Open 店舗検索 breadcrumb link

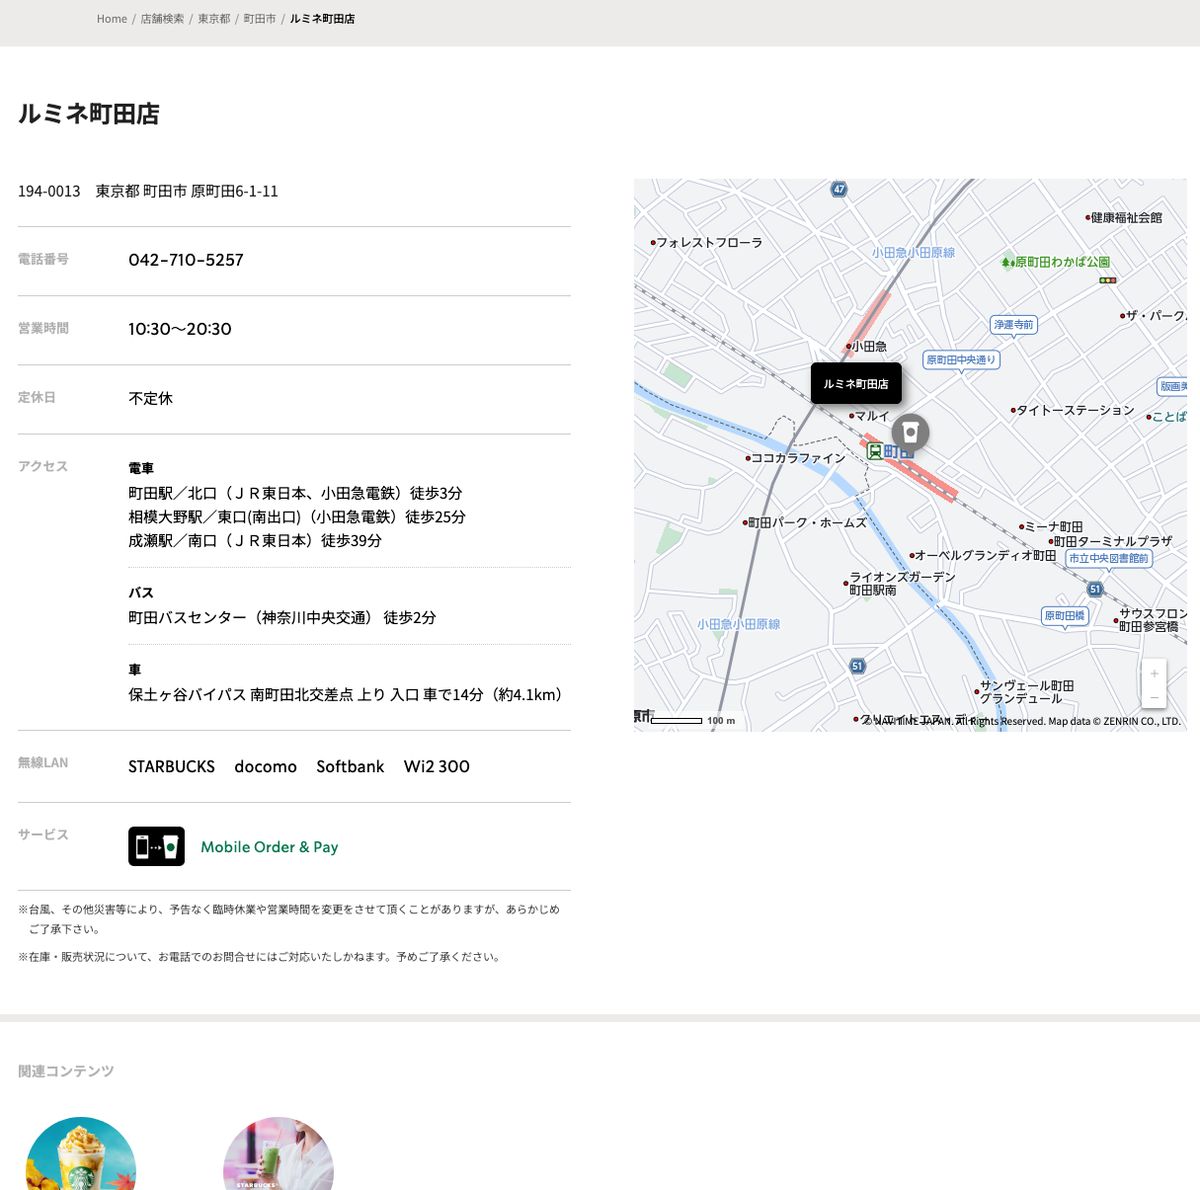[x=162, y=19]
